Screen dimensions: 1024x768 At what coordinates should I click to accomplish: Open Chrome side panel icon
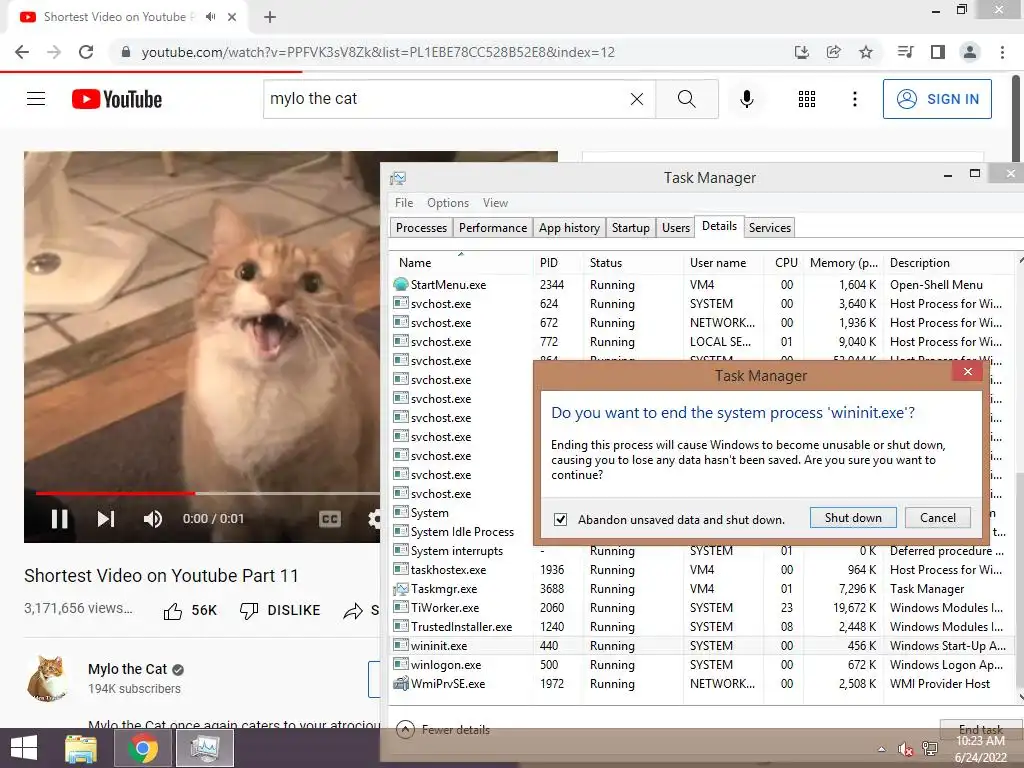pyautogui.click(x=938, y=52)
